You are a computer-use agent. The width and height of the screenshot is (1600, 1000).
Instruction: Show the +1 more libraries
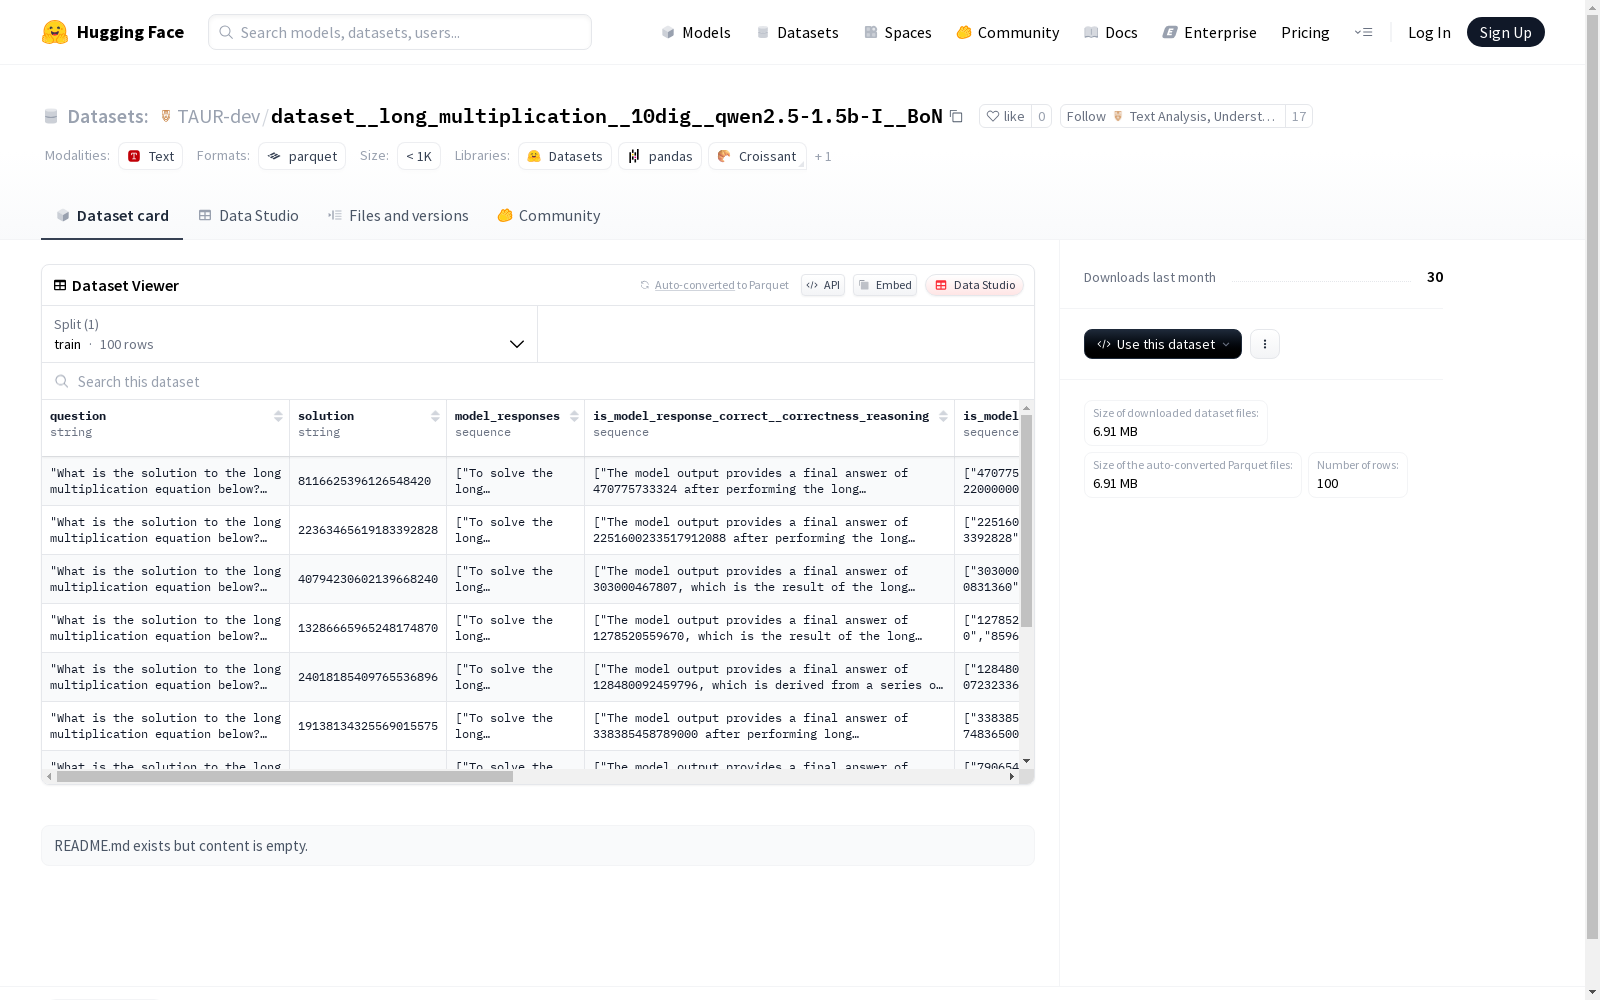(823, 156)
